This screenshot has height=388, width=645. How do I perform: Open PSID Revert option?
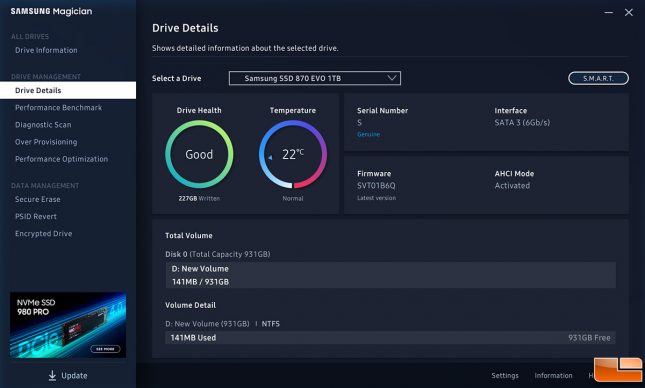pos(36,216)
